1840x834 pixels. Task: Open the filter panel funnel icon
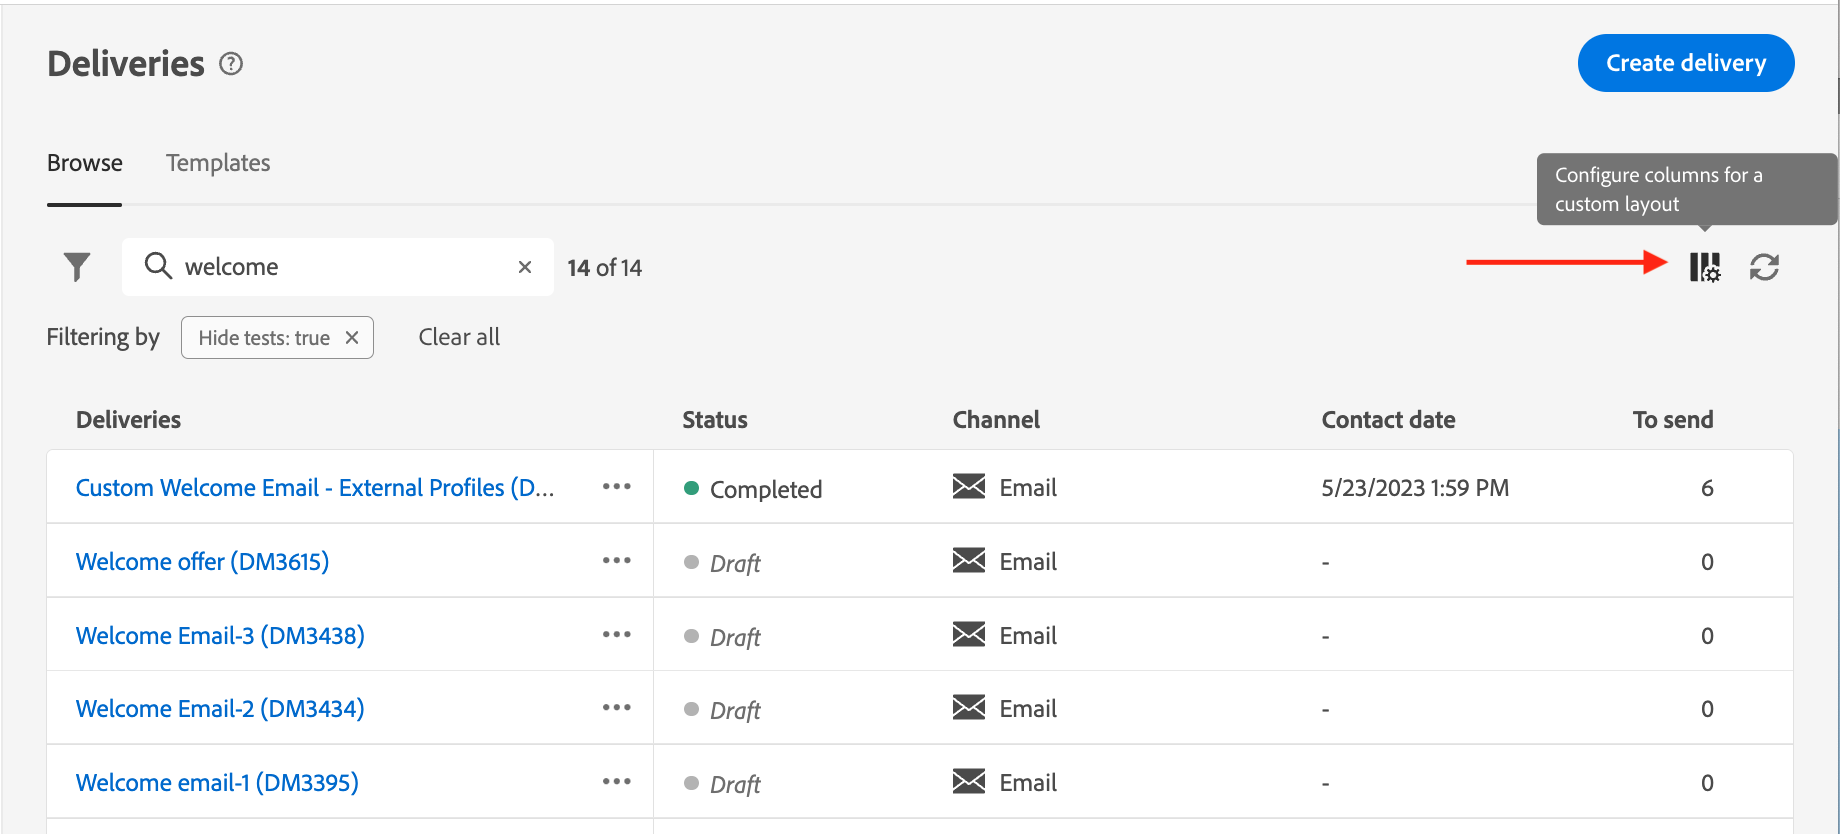coord(77,267)
